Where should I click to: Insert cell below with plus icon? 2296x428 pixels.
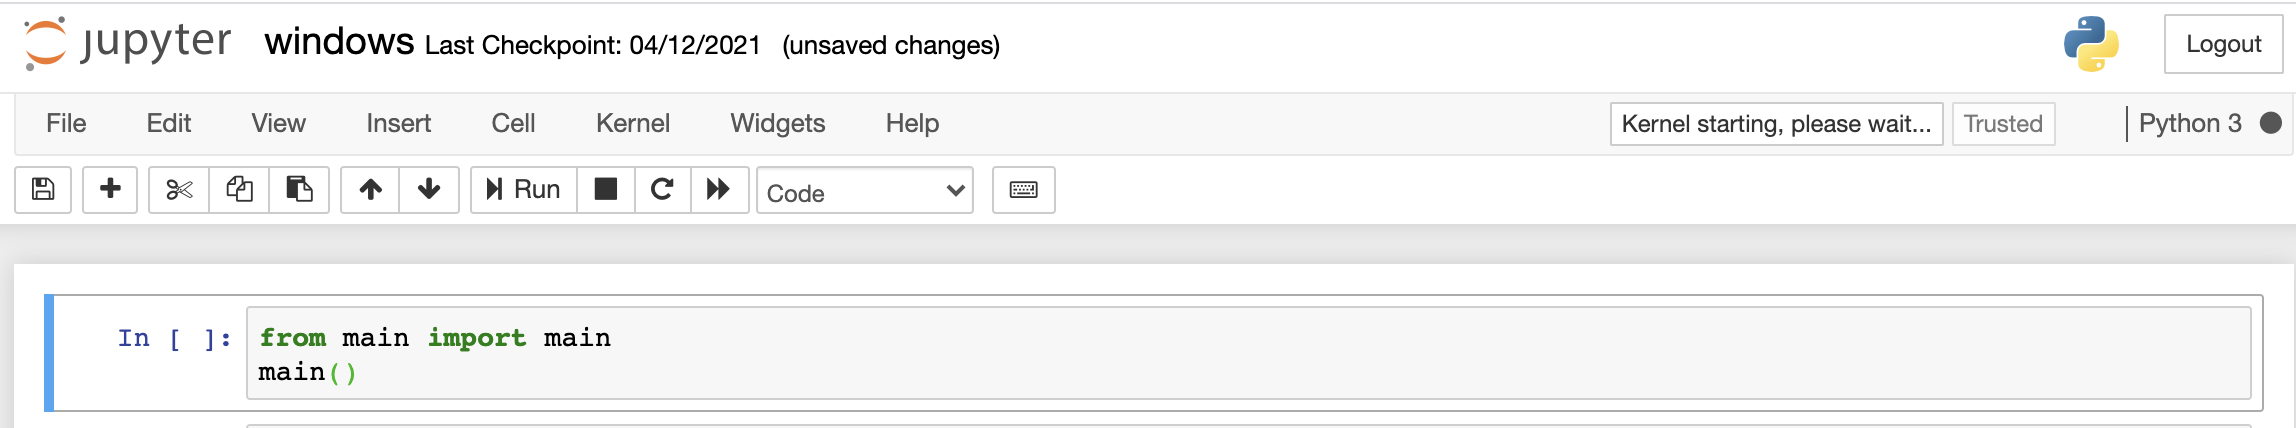[x=110, y=189]
